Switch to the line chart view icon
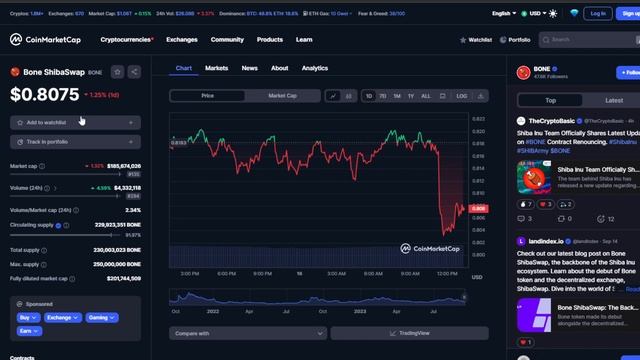This screenshot has height=360, width=640. [333, 96]
